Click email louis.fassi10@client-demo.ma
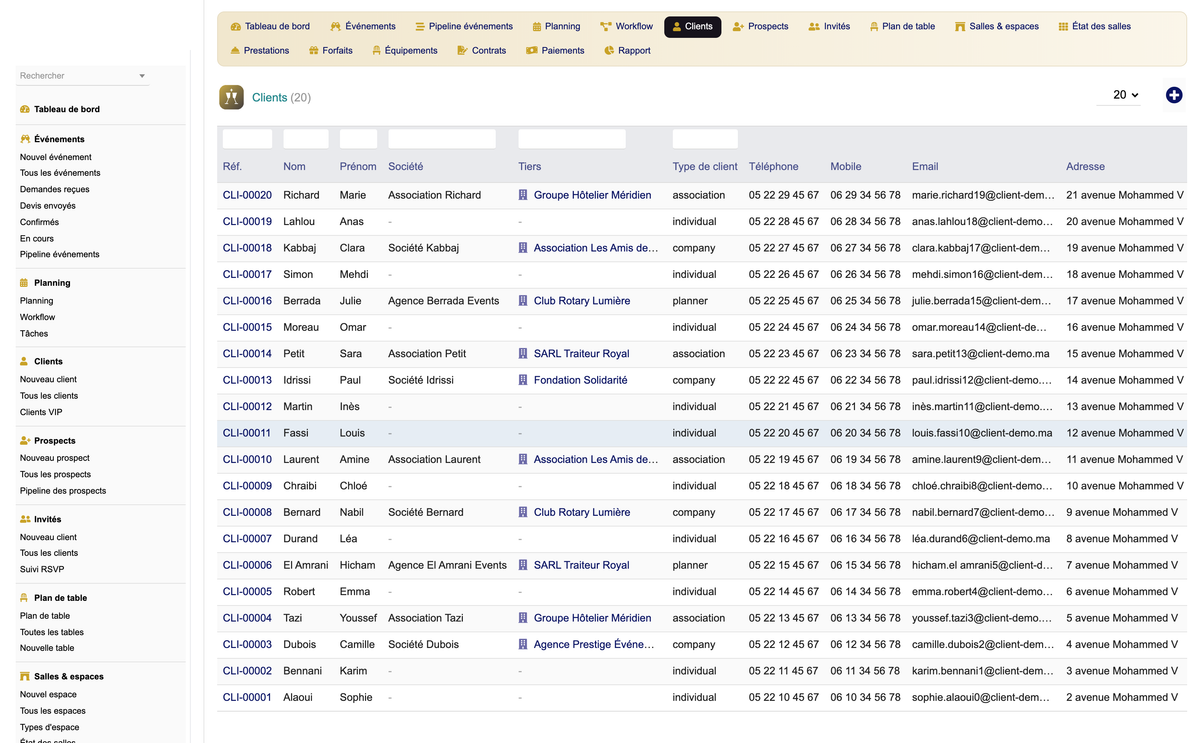 982,433
